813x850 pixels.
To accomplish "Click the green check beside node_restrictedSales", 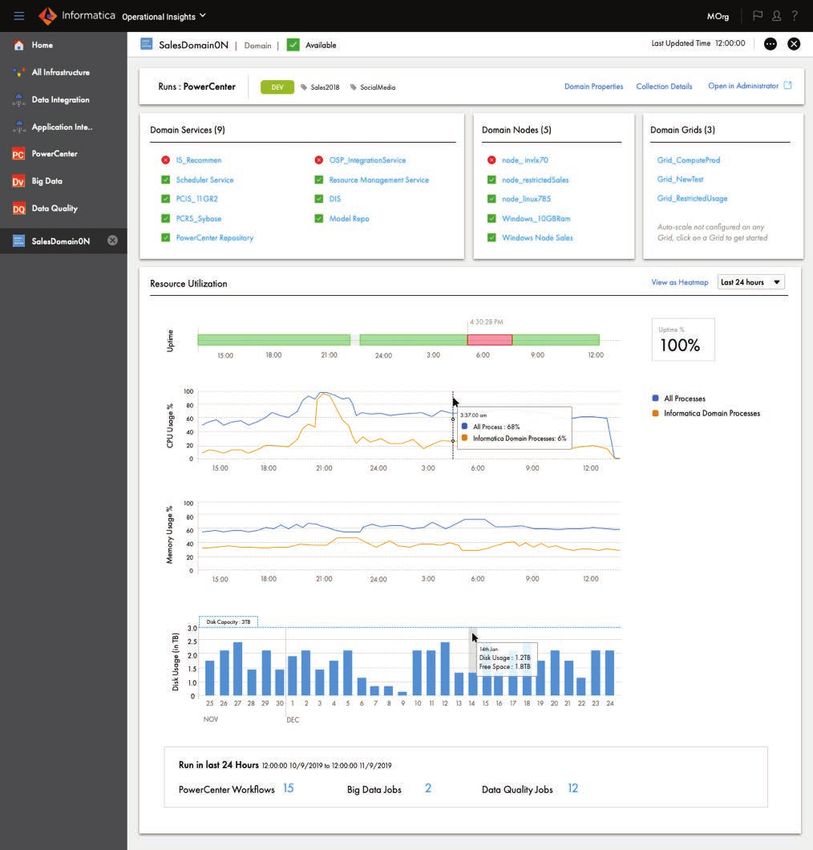I will tap(491, 180).
